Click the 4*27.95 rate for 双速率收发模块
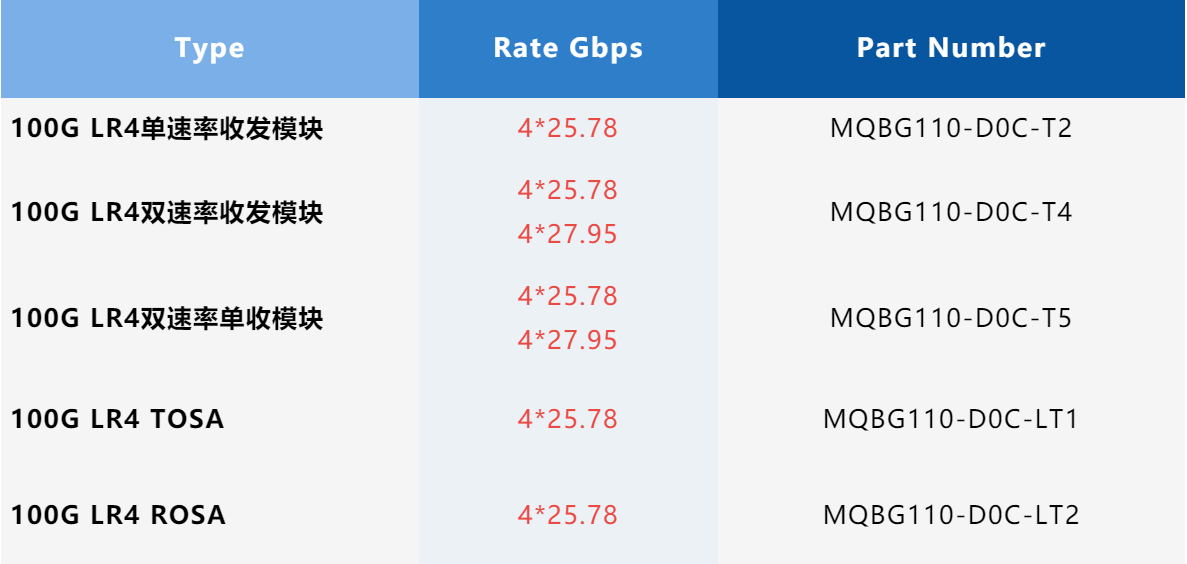The height and width of the screenshot is (564, 1187). tap(568, 234)
